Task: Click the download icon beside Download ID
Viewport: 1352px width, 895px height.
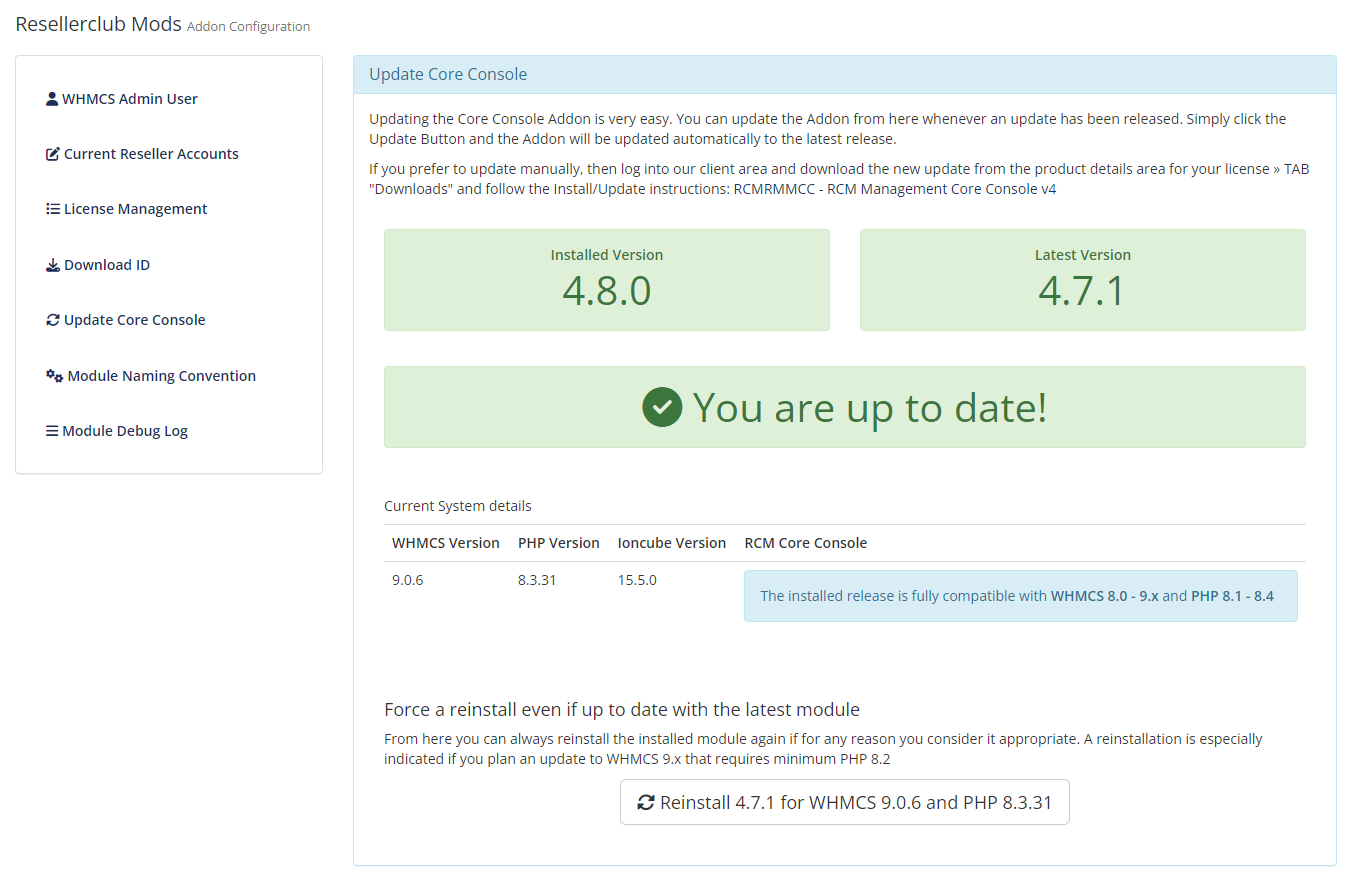Action: (53, 265)
